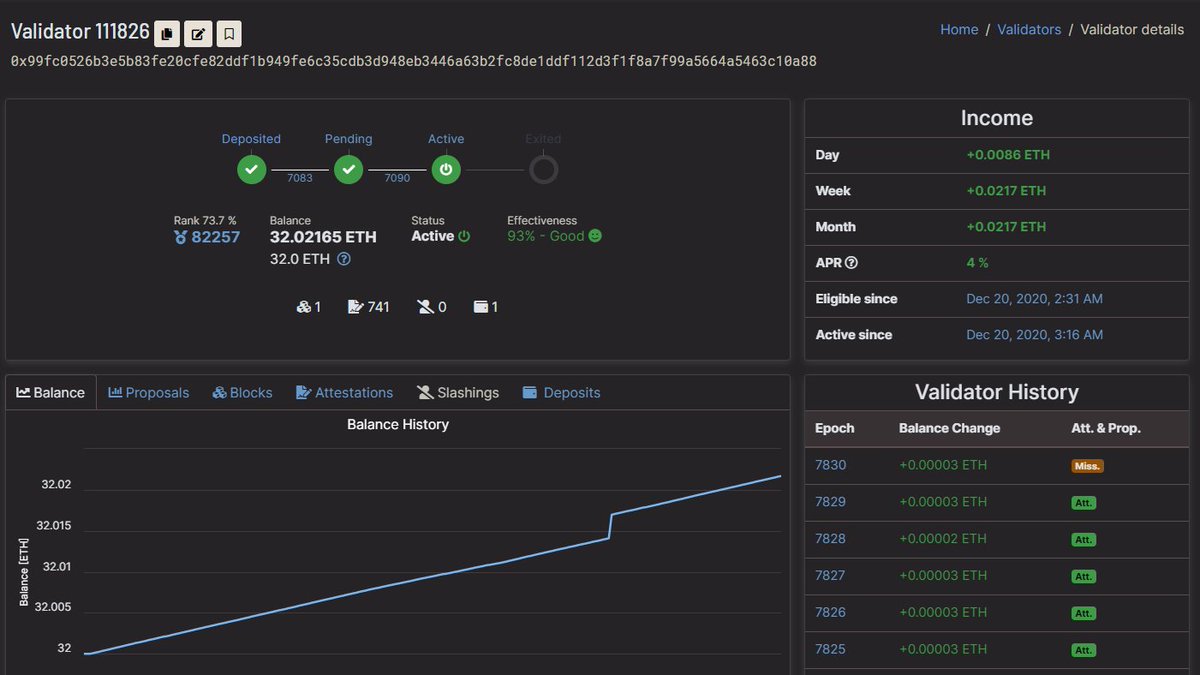Image resolution: width=1200 pixels, height=675 pixels.
Task: Click the Pending green checkmark circle
Action: [348, 170]
